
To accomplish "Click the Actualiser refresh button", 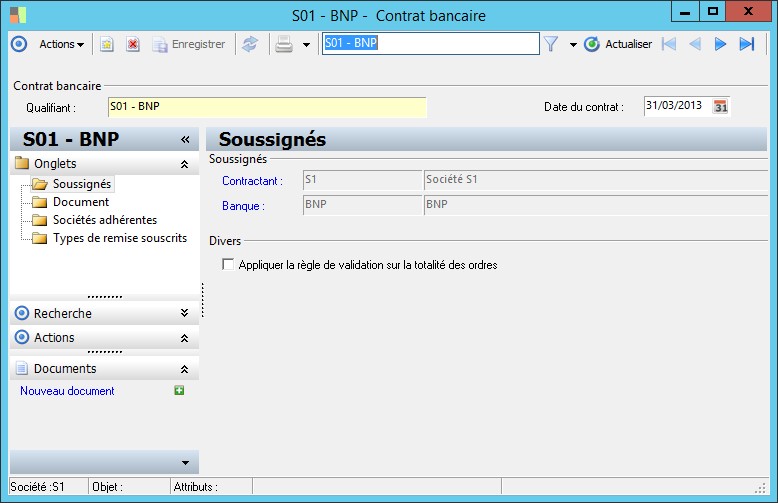I will [618, 44].
